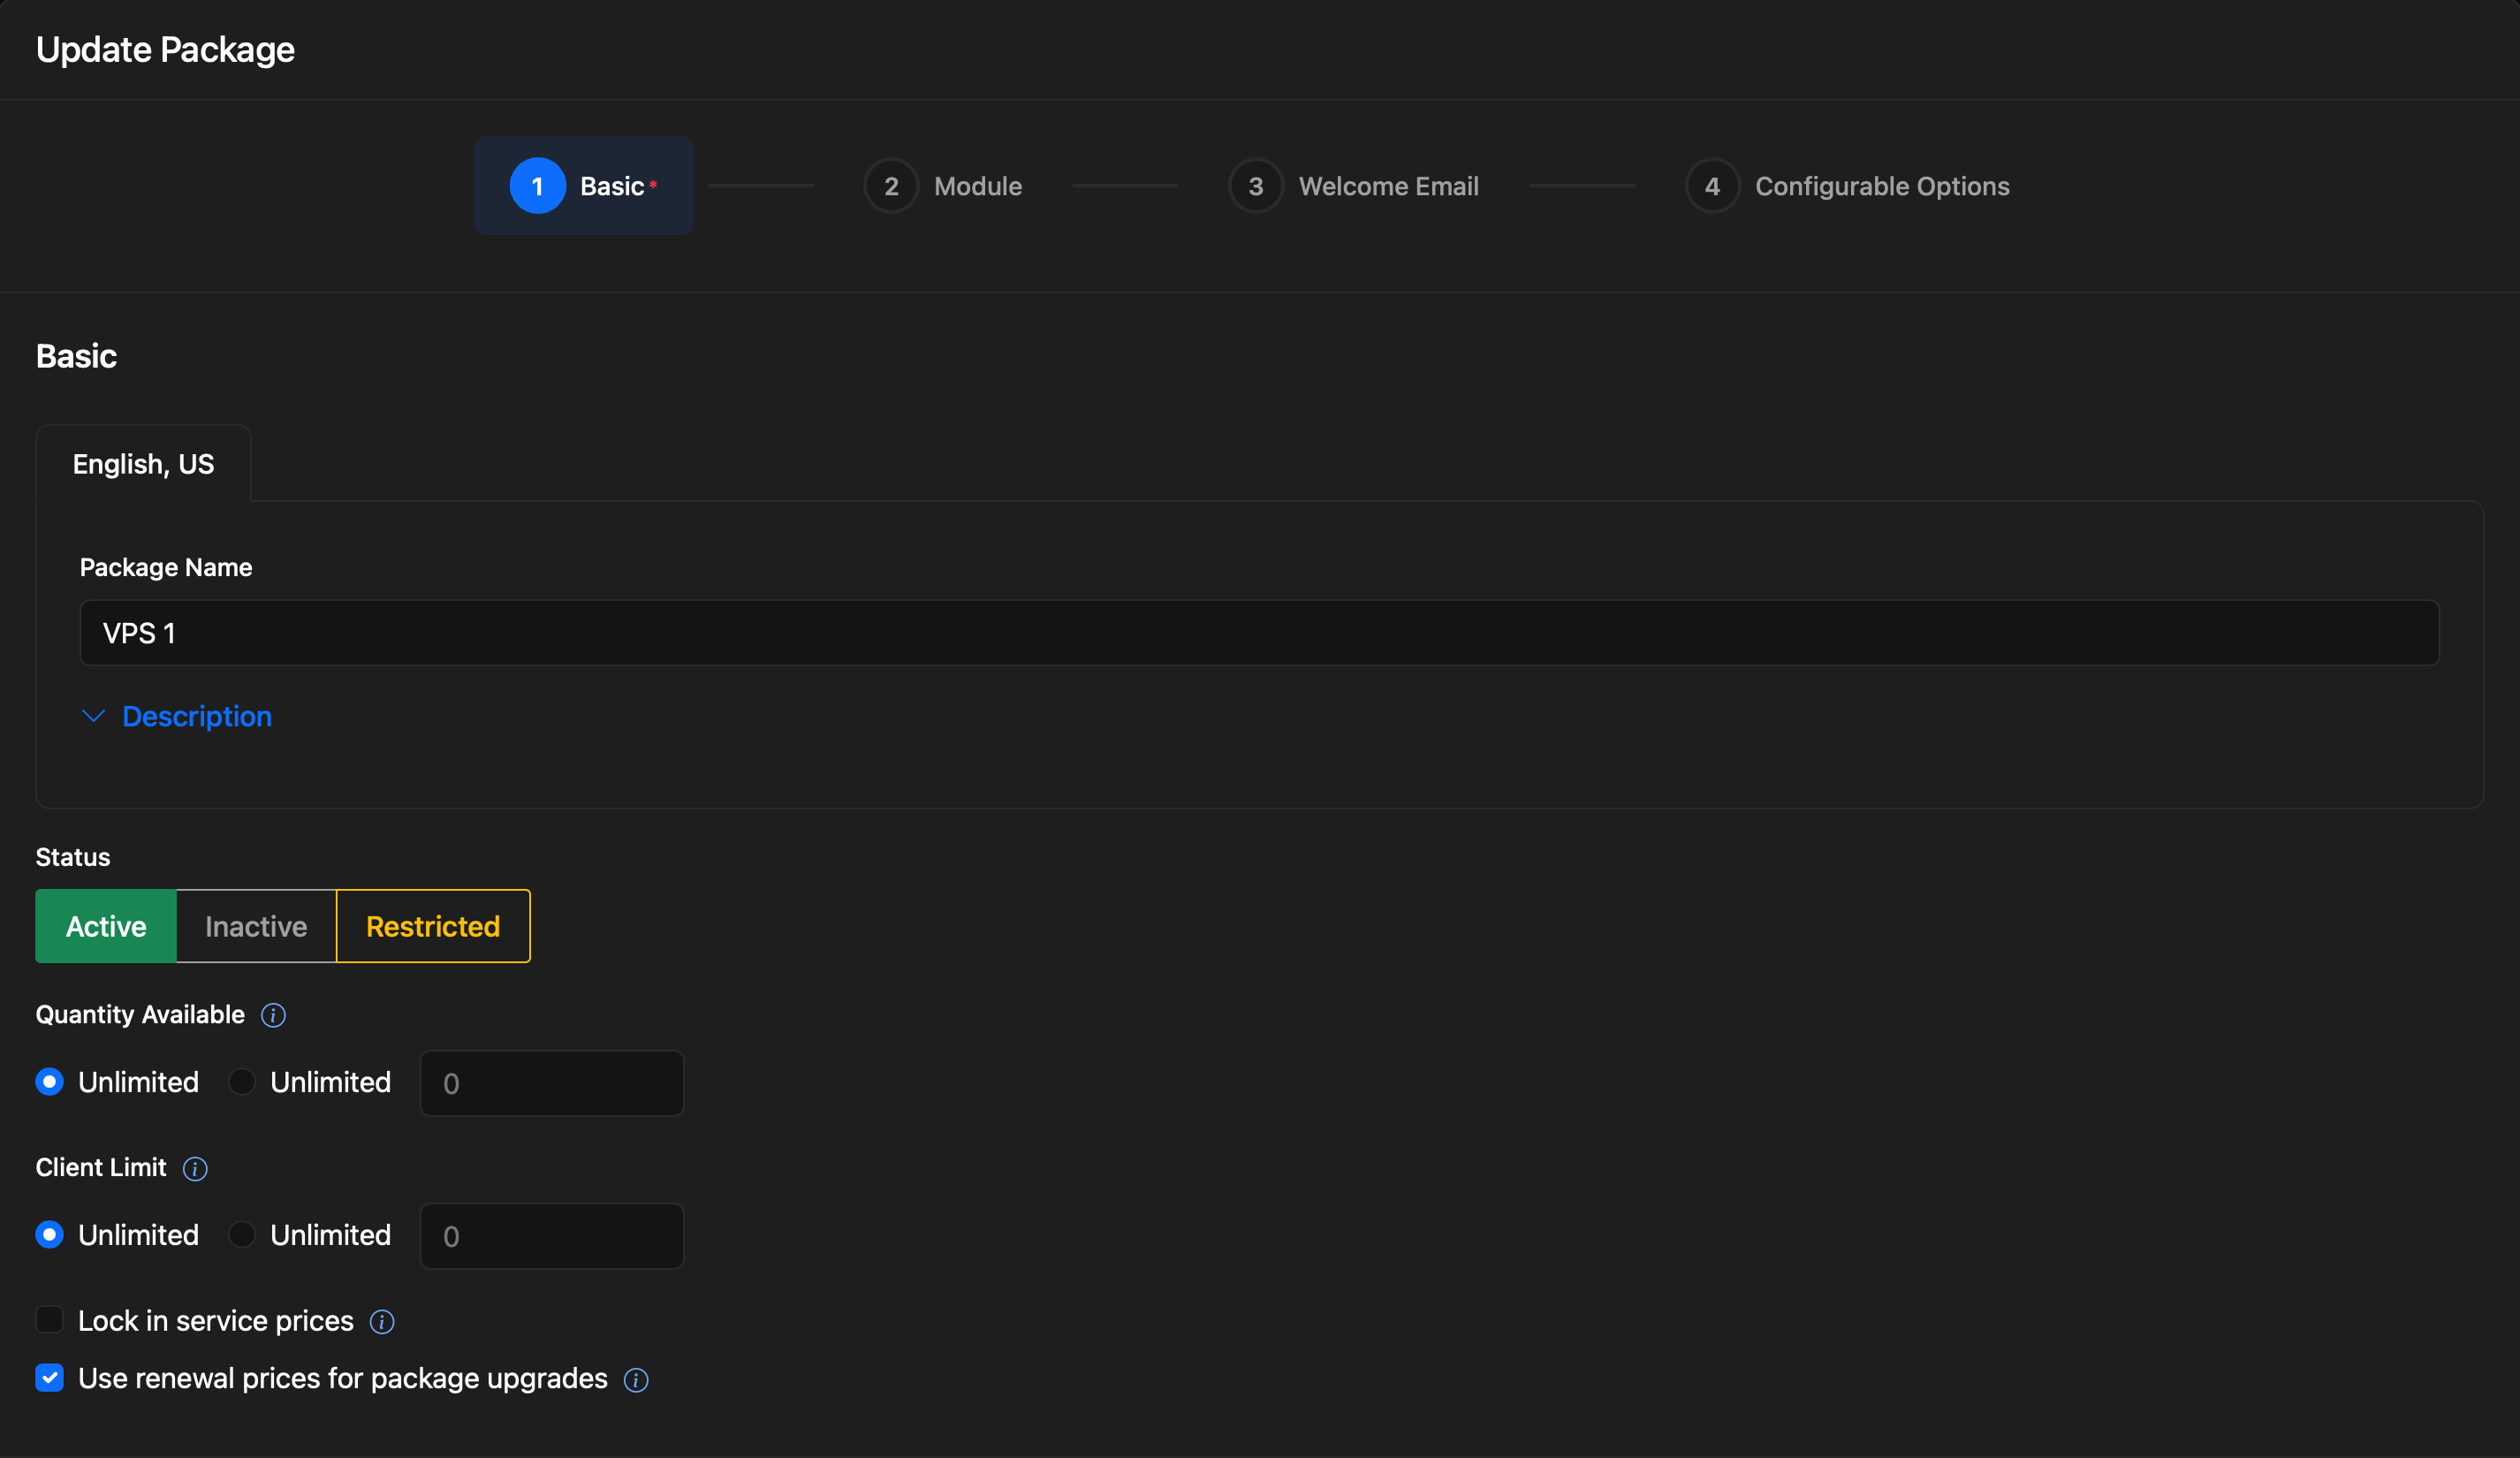The image size is (2520, 1458).
Task: Click the Update Package heading
Action: tap(165, 50)
